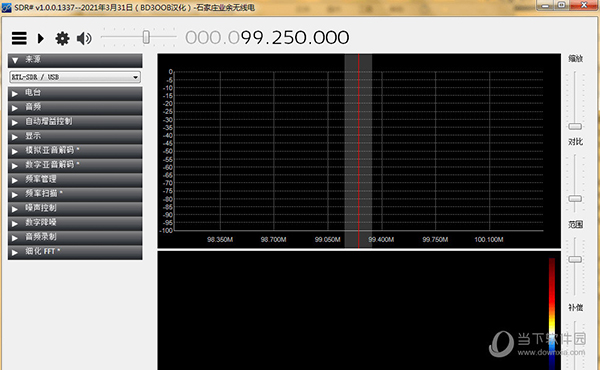Click the waterfall color gradient bar
Viewport: 600px width, 370px height.
point(552,314)
